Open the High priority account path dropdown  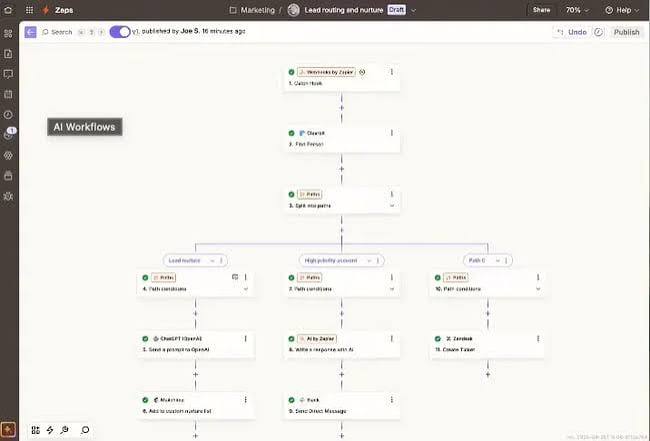pos(369,261)
